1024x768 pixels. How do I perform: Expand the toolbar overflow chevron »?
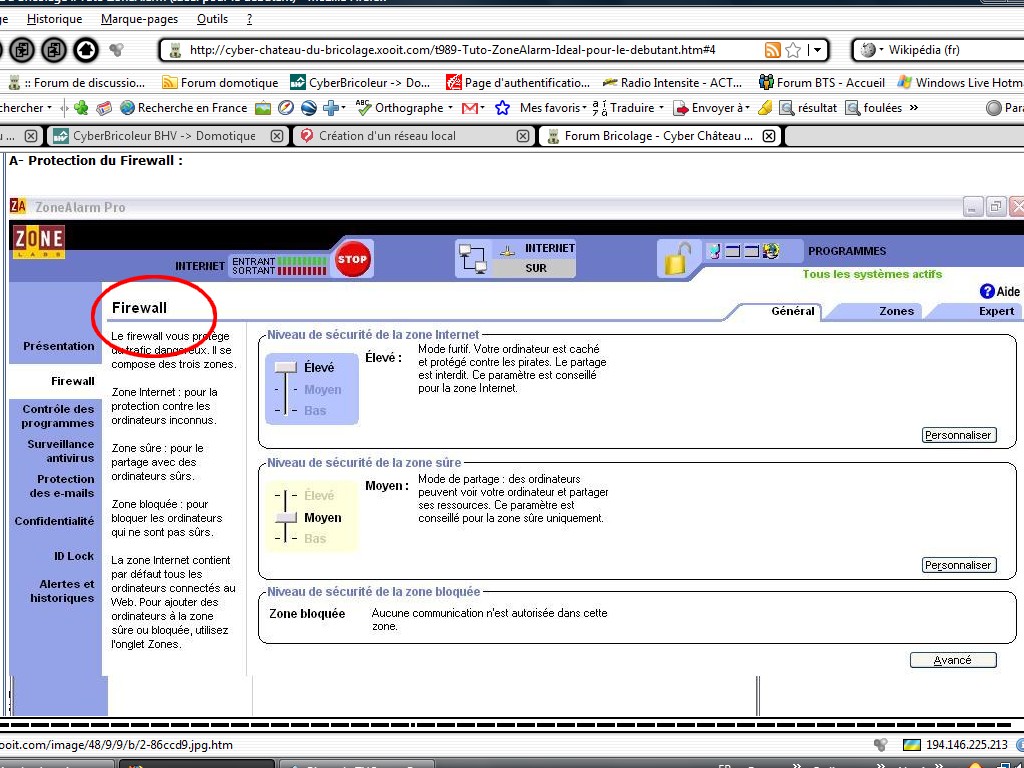[913, 108]
